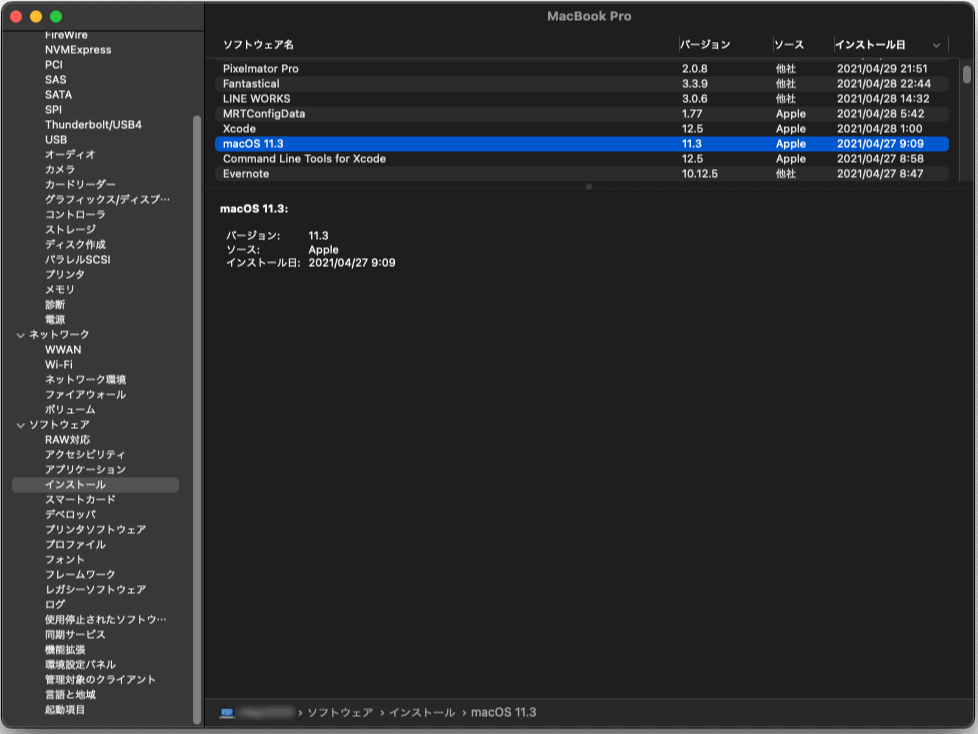Sort by インストール日 column header
Image resolution: width=978 pixels, height=734 pixels.
coord(870,45)
